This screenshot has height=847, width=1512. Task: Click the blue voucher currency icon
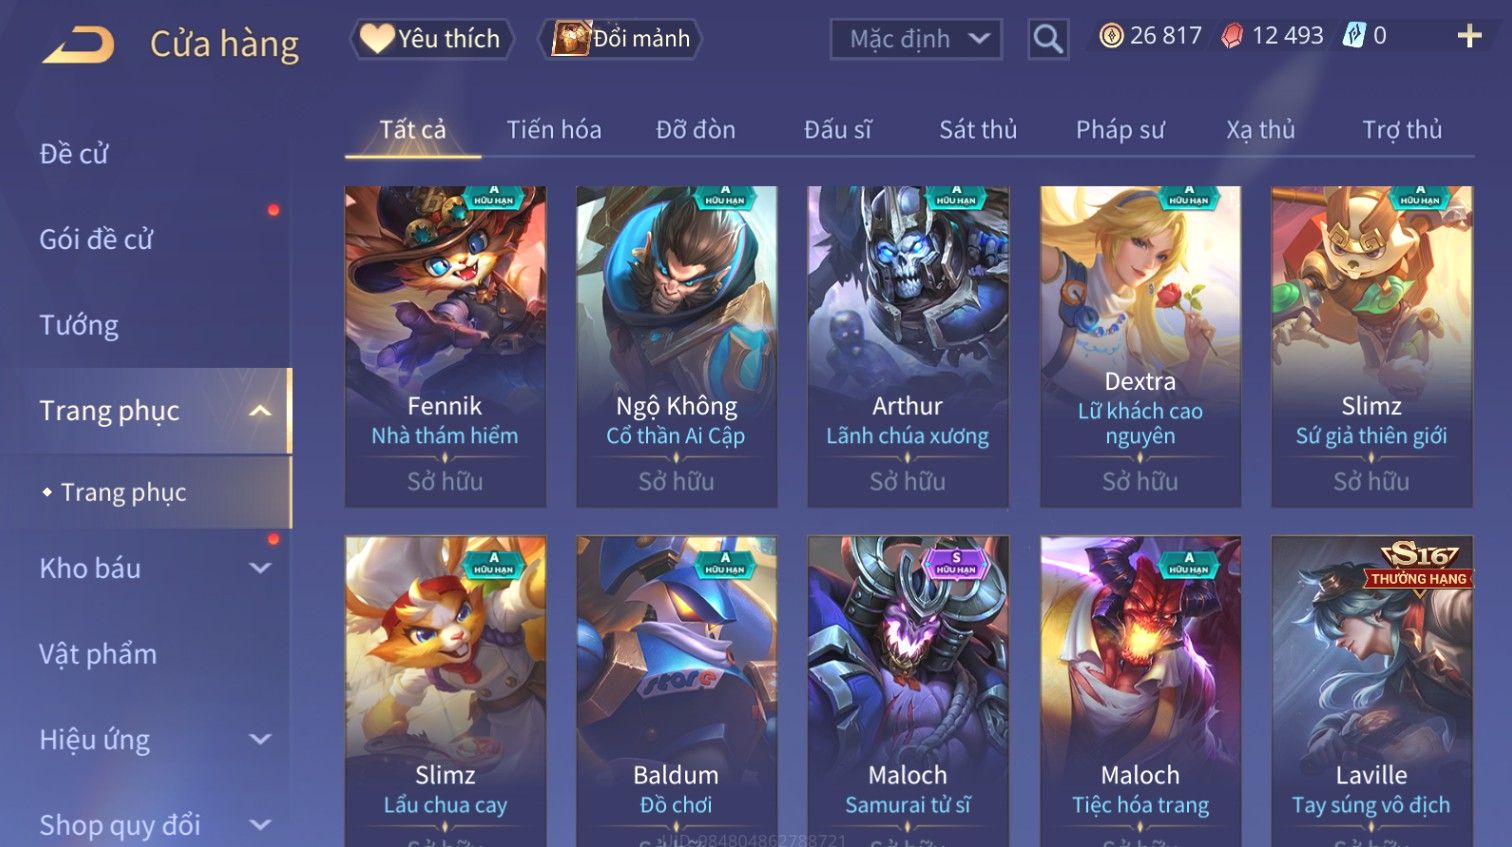(1354, 36)
